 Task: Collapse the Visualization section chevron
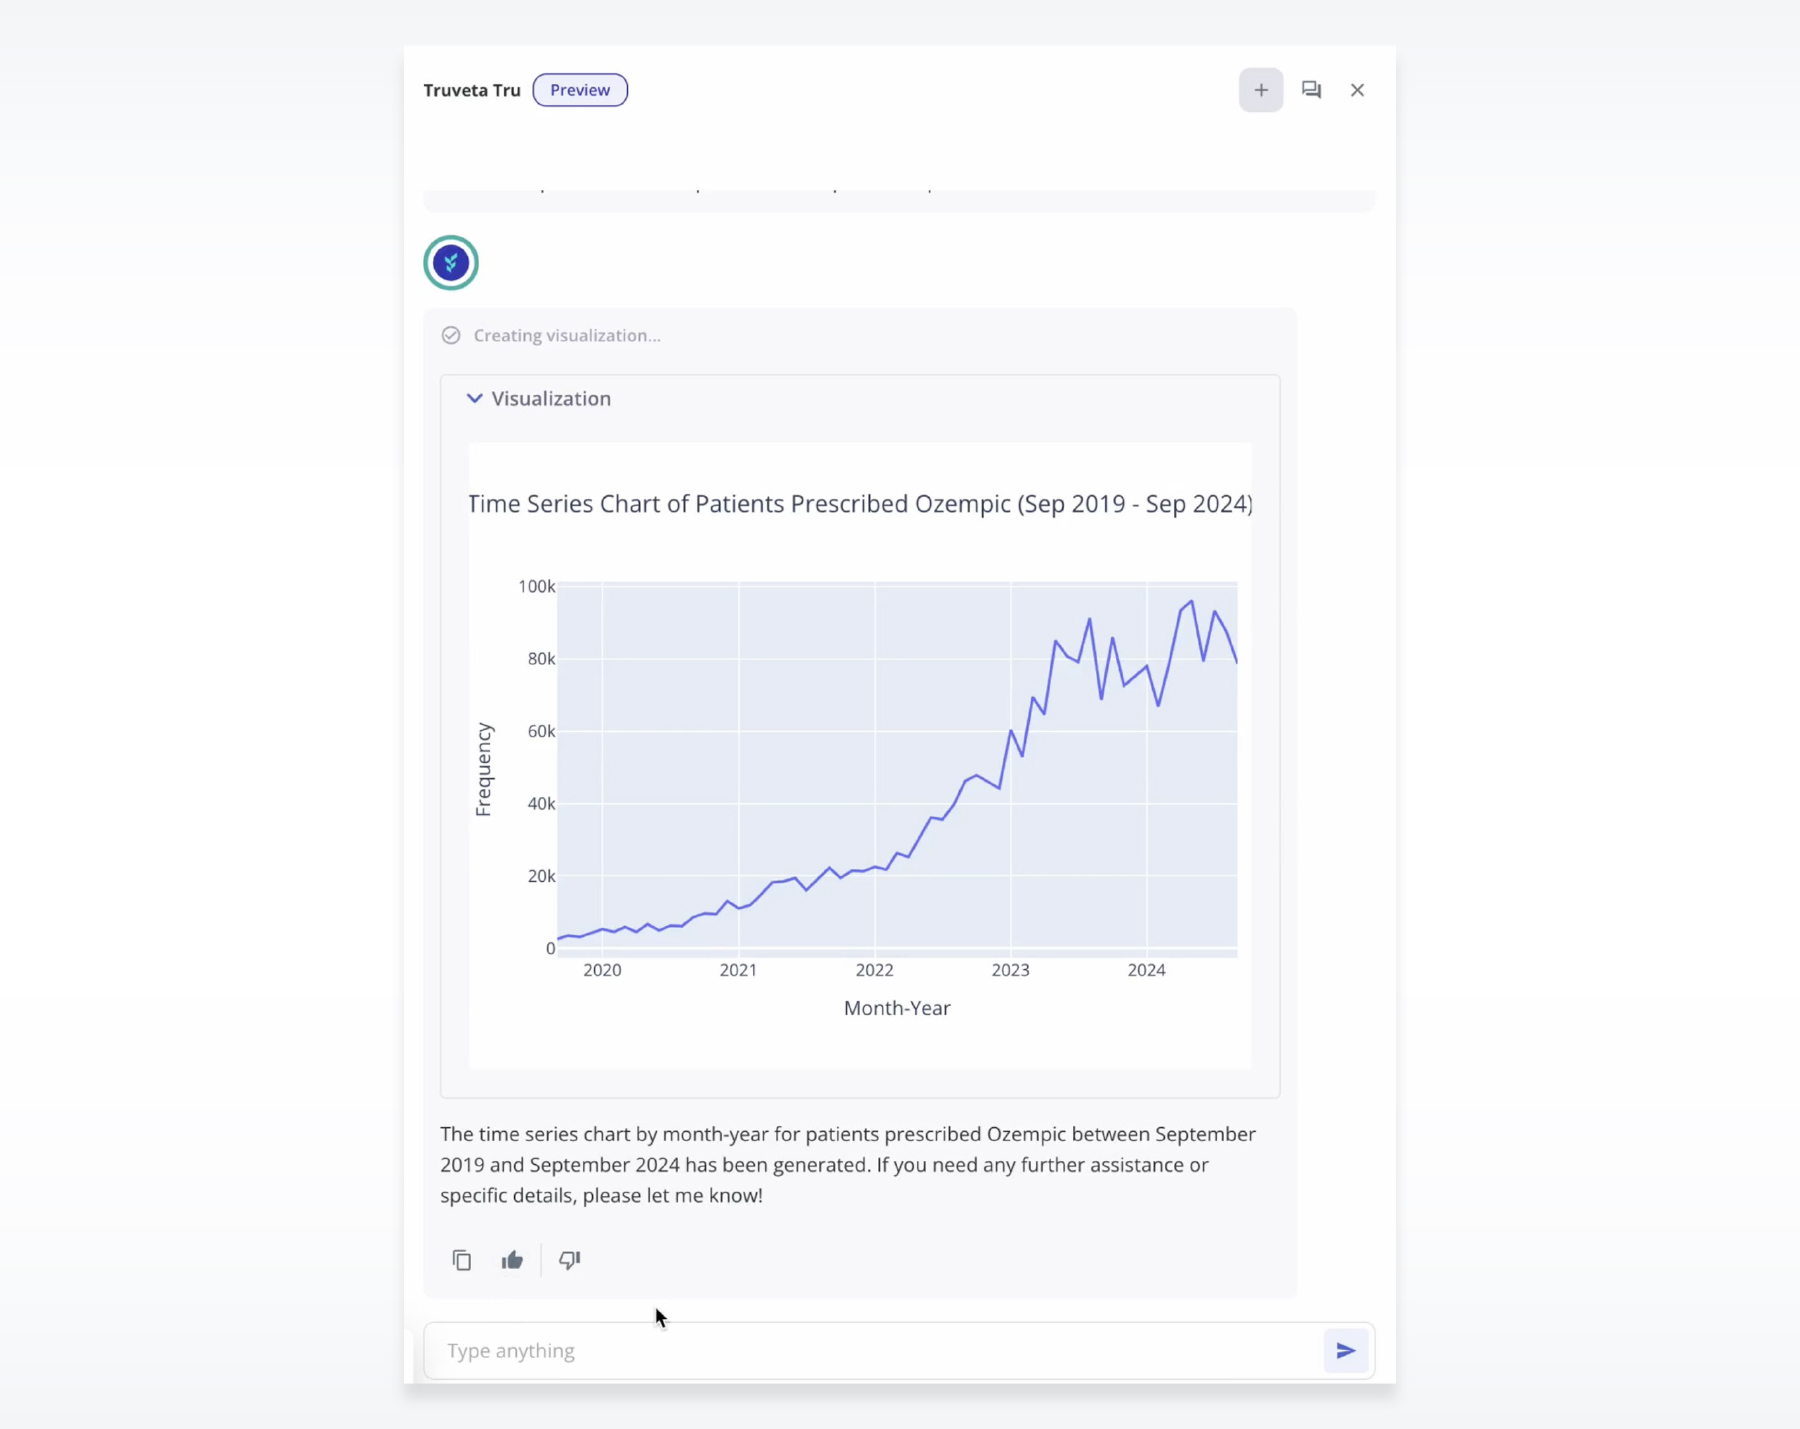[475, 399]
